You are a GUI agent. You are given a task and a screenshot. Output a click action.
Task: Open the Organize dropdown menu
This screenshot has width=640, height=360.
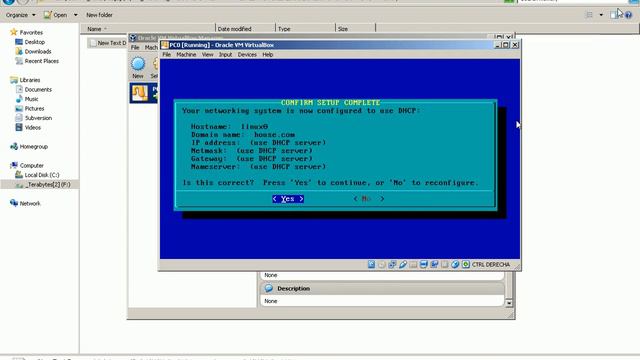point(20,15)
